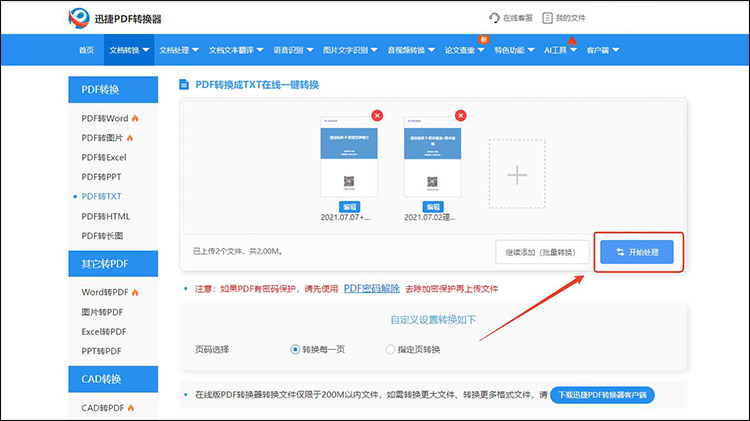Open PDF转HTML in the sidebar
The height and width of the screenshot is (421, 750).
coord(106,216)
